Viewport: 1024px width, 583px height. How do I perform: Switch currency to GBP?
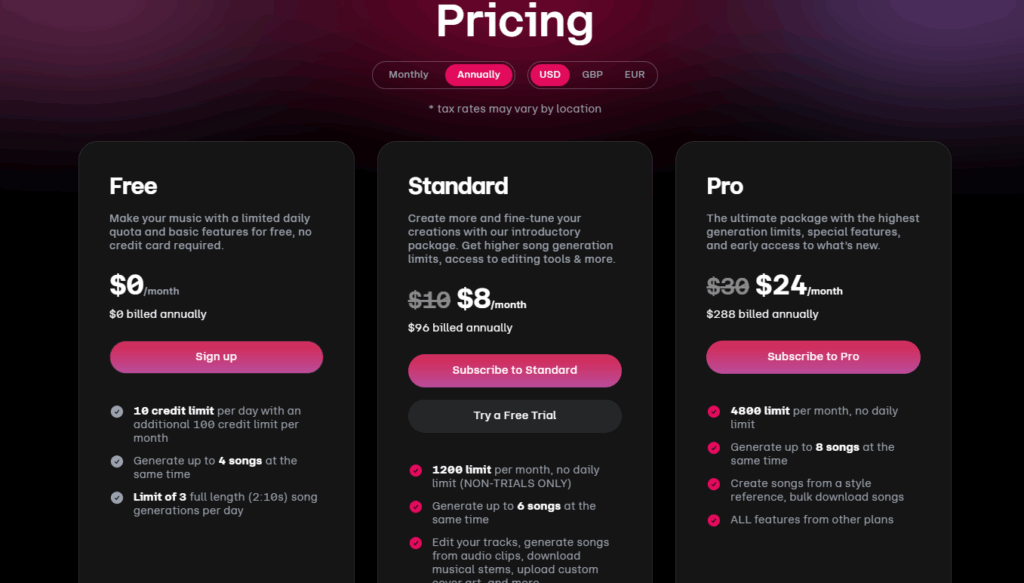click(x=592, y=75)
